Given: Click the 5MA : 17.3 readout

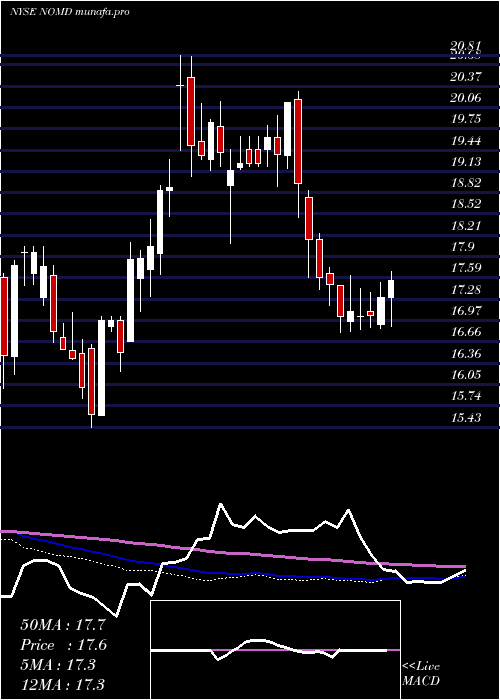Looking at the screenshot, I should tap(58, 665).
